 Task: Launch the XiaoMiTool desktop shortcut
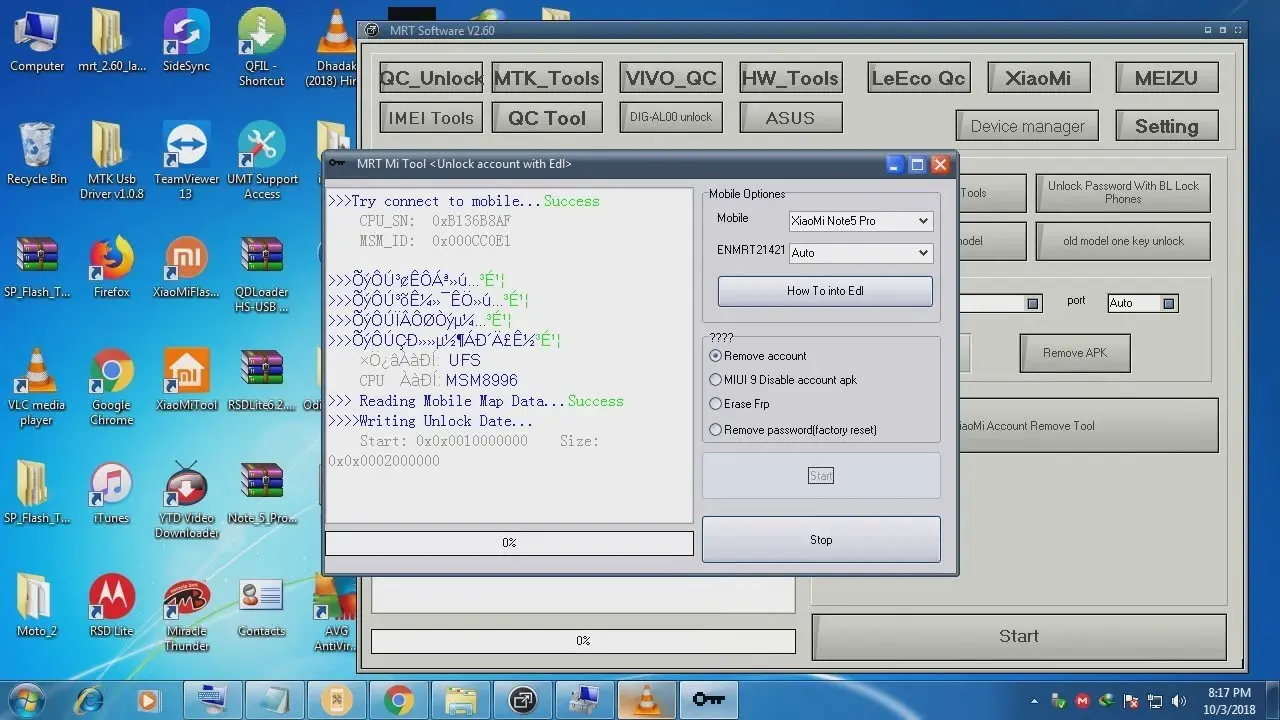pyautogui.click(x=186, y=380)
